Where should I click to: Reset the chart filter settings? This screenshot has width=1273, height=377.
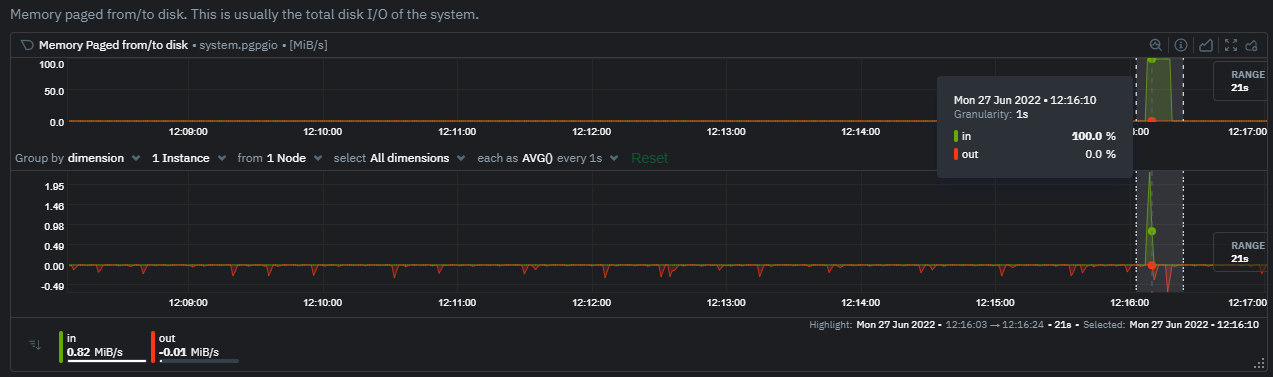[649, 158]
